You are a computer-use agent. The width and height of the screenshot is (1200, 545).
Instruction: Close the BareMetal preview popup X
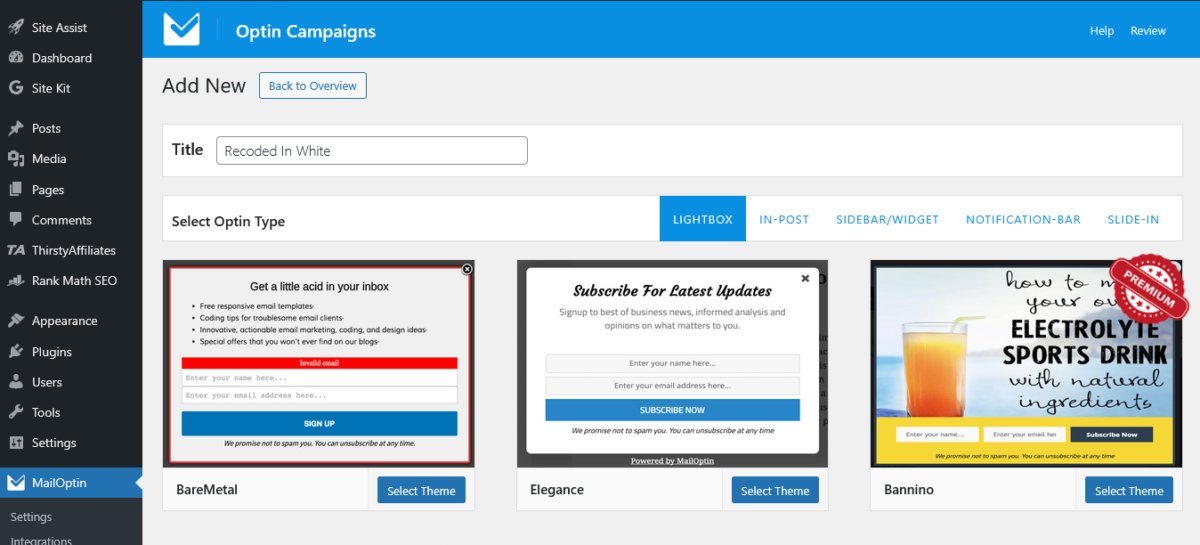(466, 269)
